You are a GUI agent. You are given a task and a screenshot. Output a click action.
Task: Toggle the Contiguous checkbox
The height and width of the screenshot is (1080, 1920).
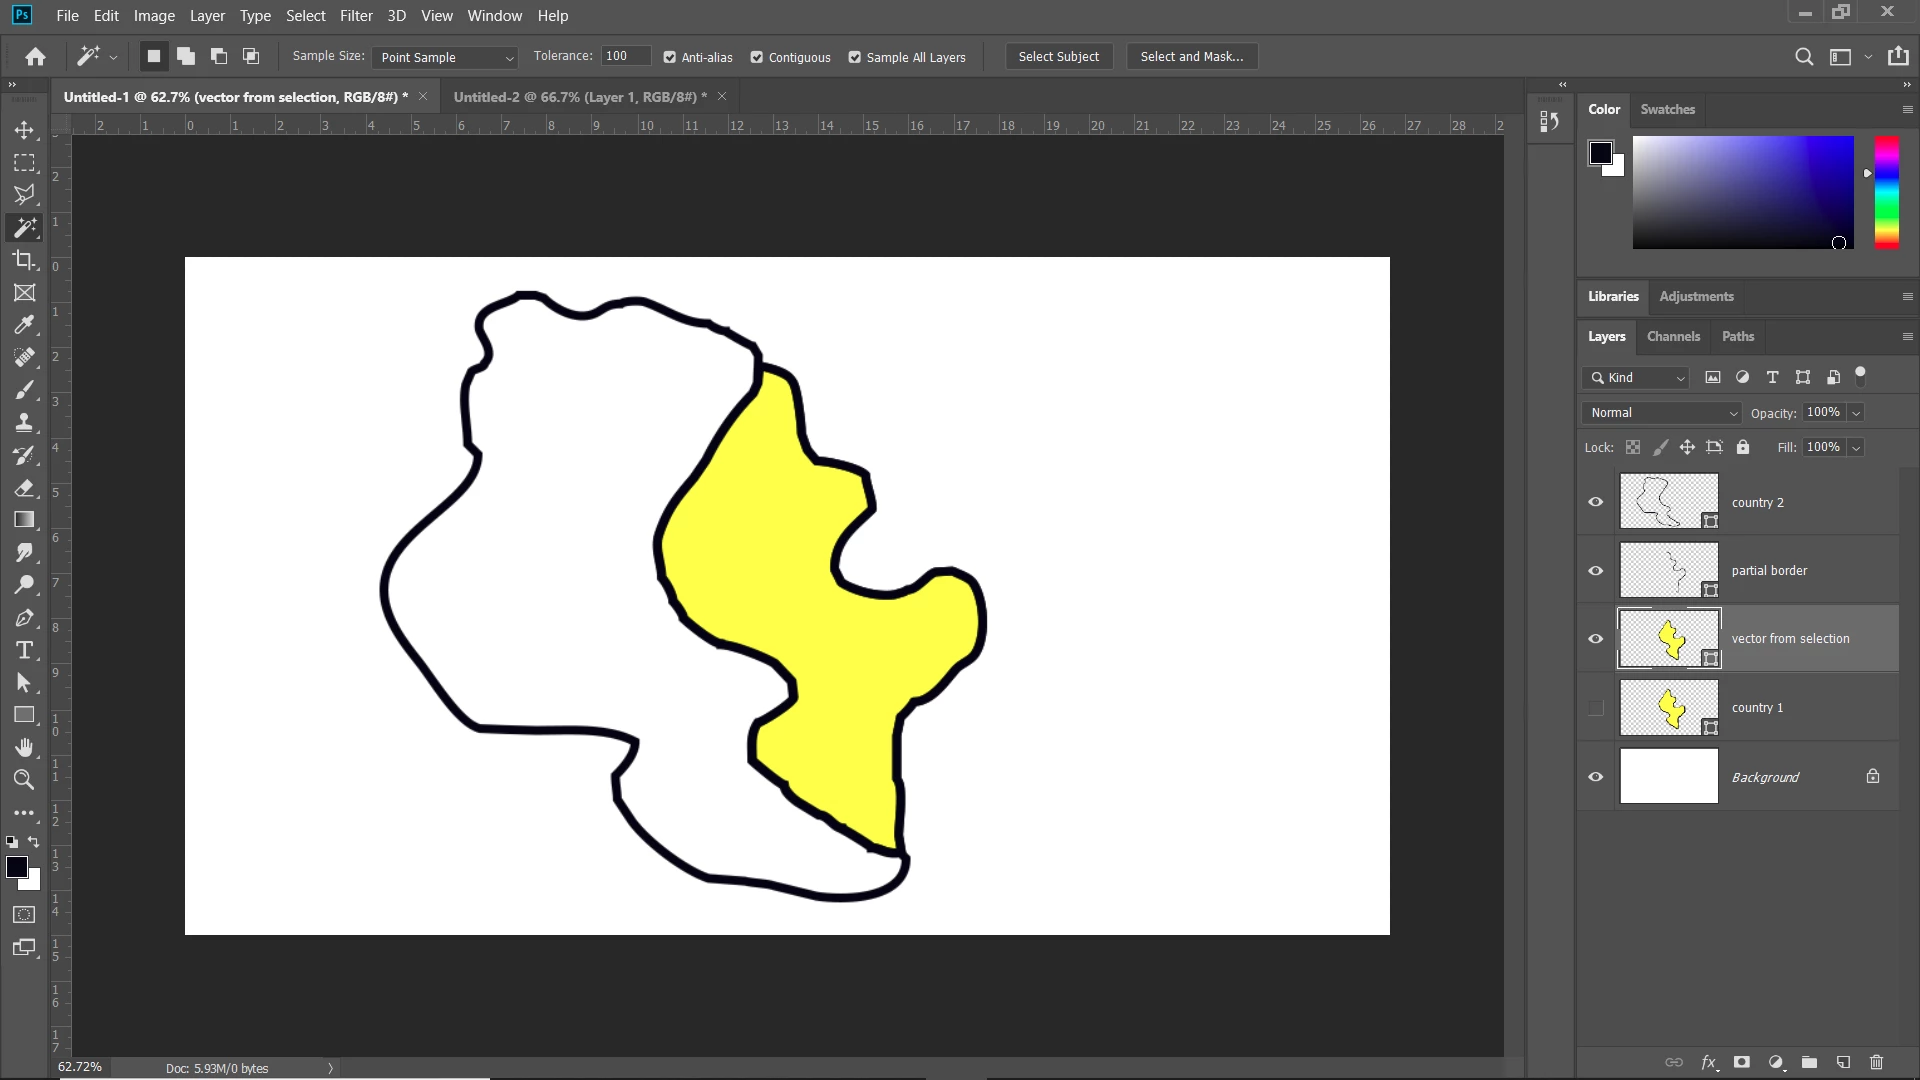pos(757,57)
